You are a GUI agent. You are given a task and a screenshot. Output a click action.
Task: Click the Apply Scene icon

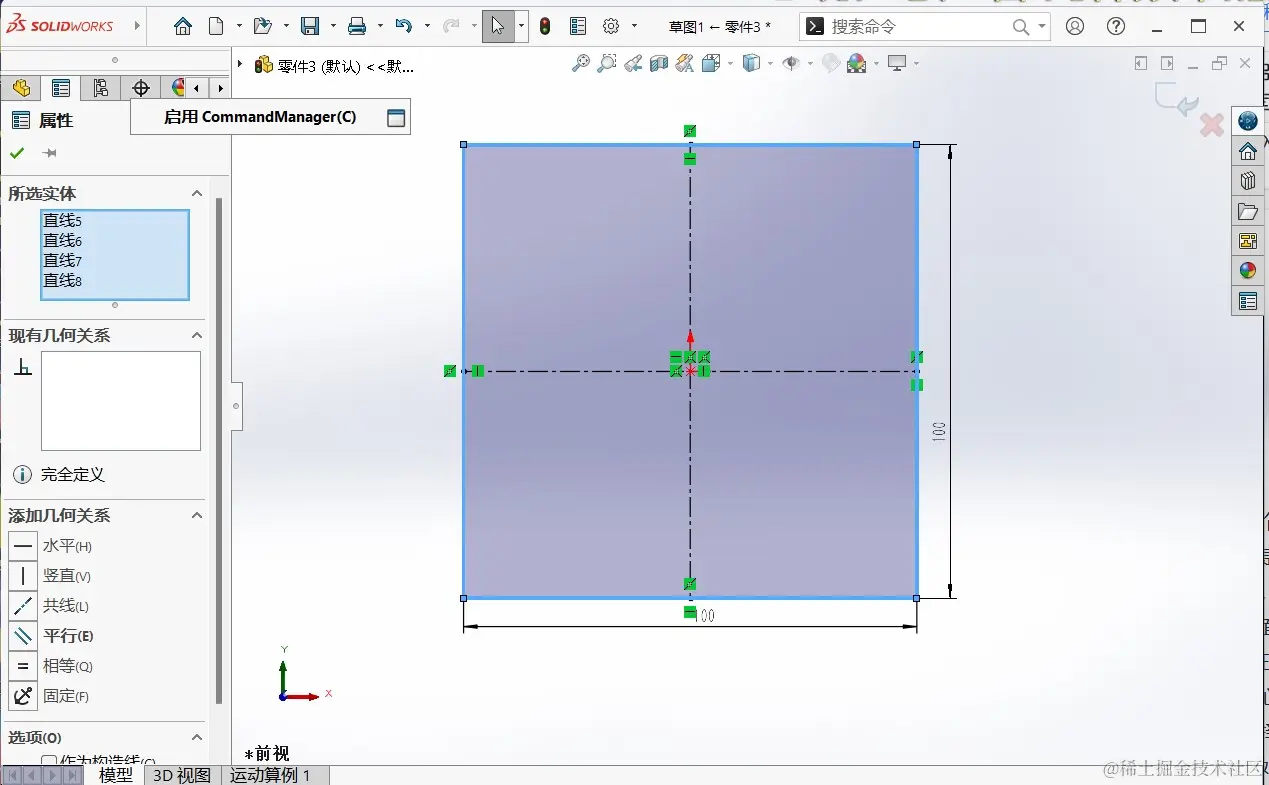tap(857, 64)
